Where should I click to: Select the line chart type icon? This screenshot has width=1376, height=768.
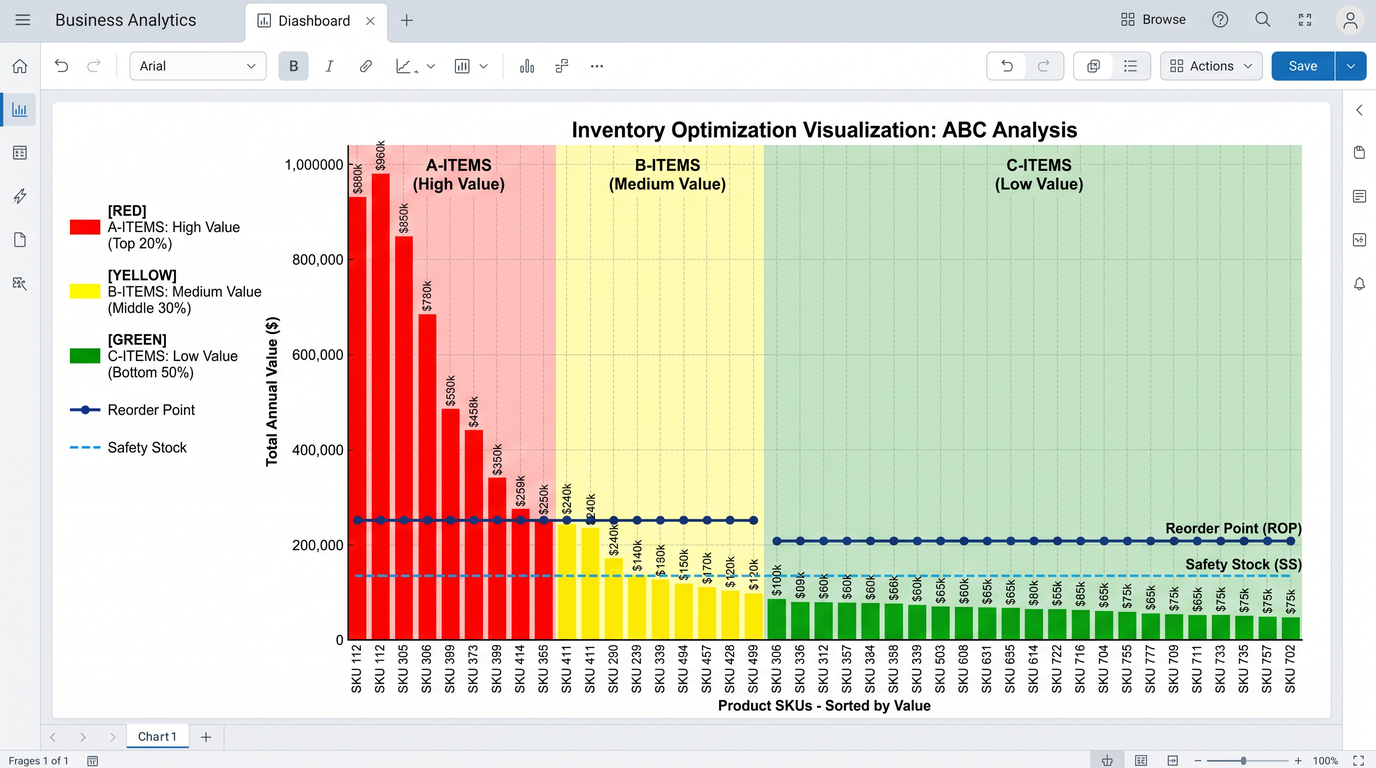[x=405, y=66]
